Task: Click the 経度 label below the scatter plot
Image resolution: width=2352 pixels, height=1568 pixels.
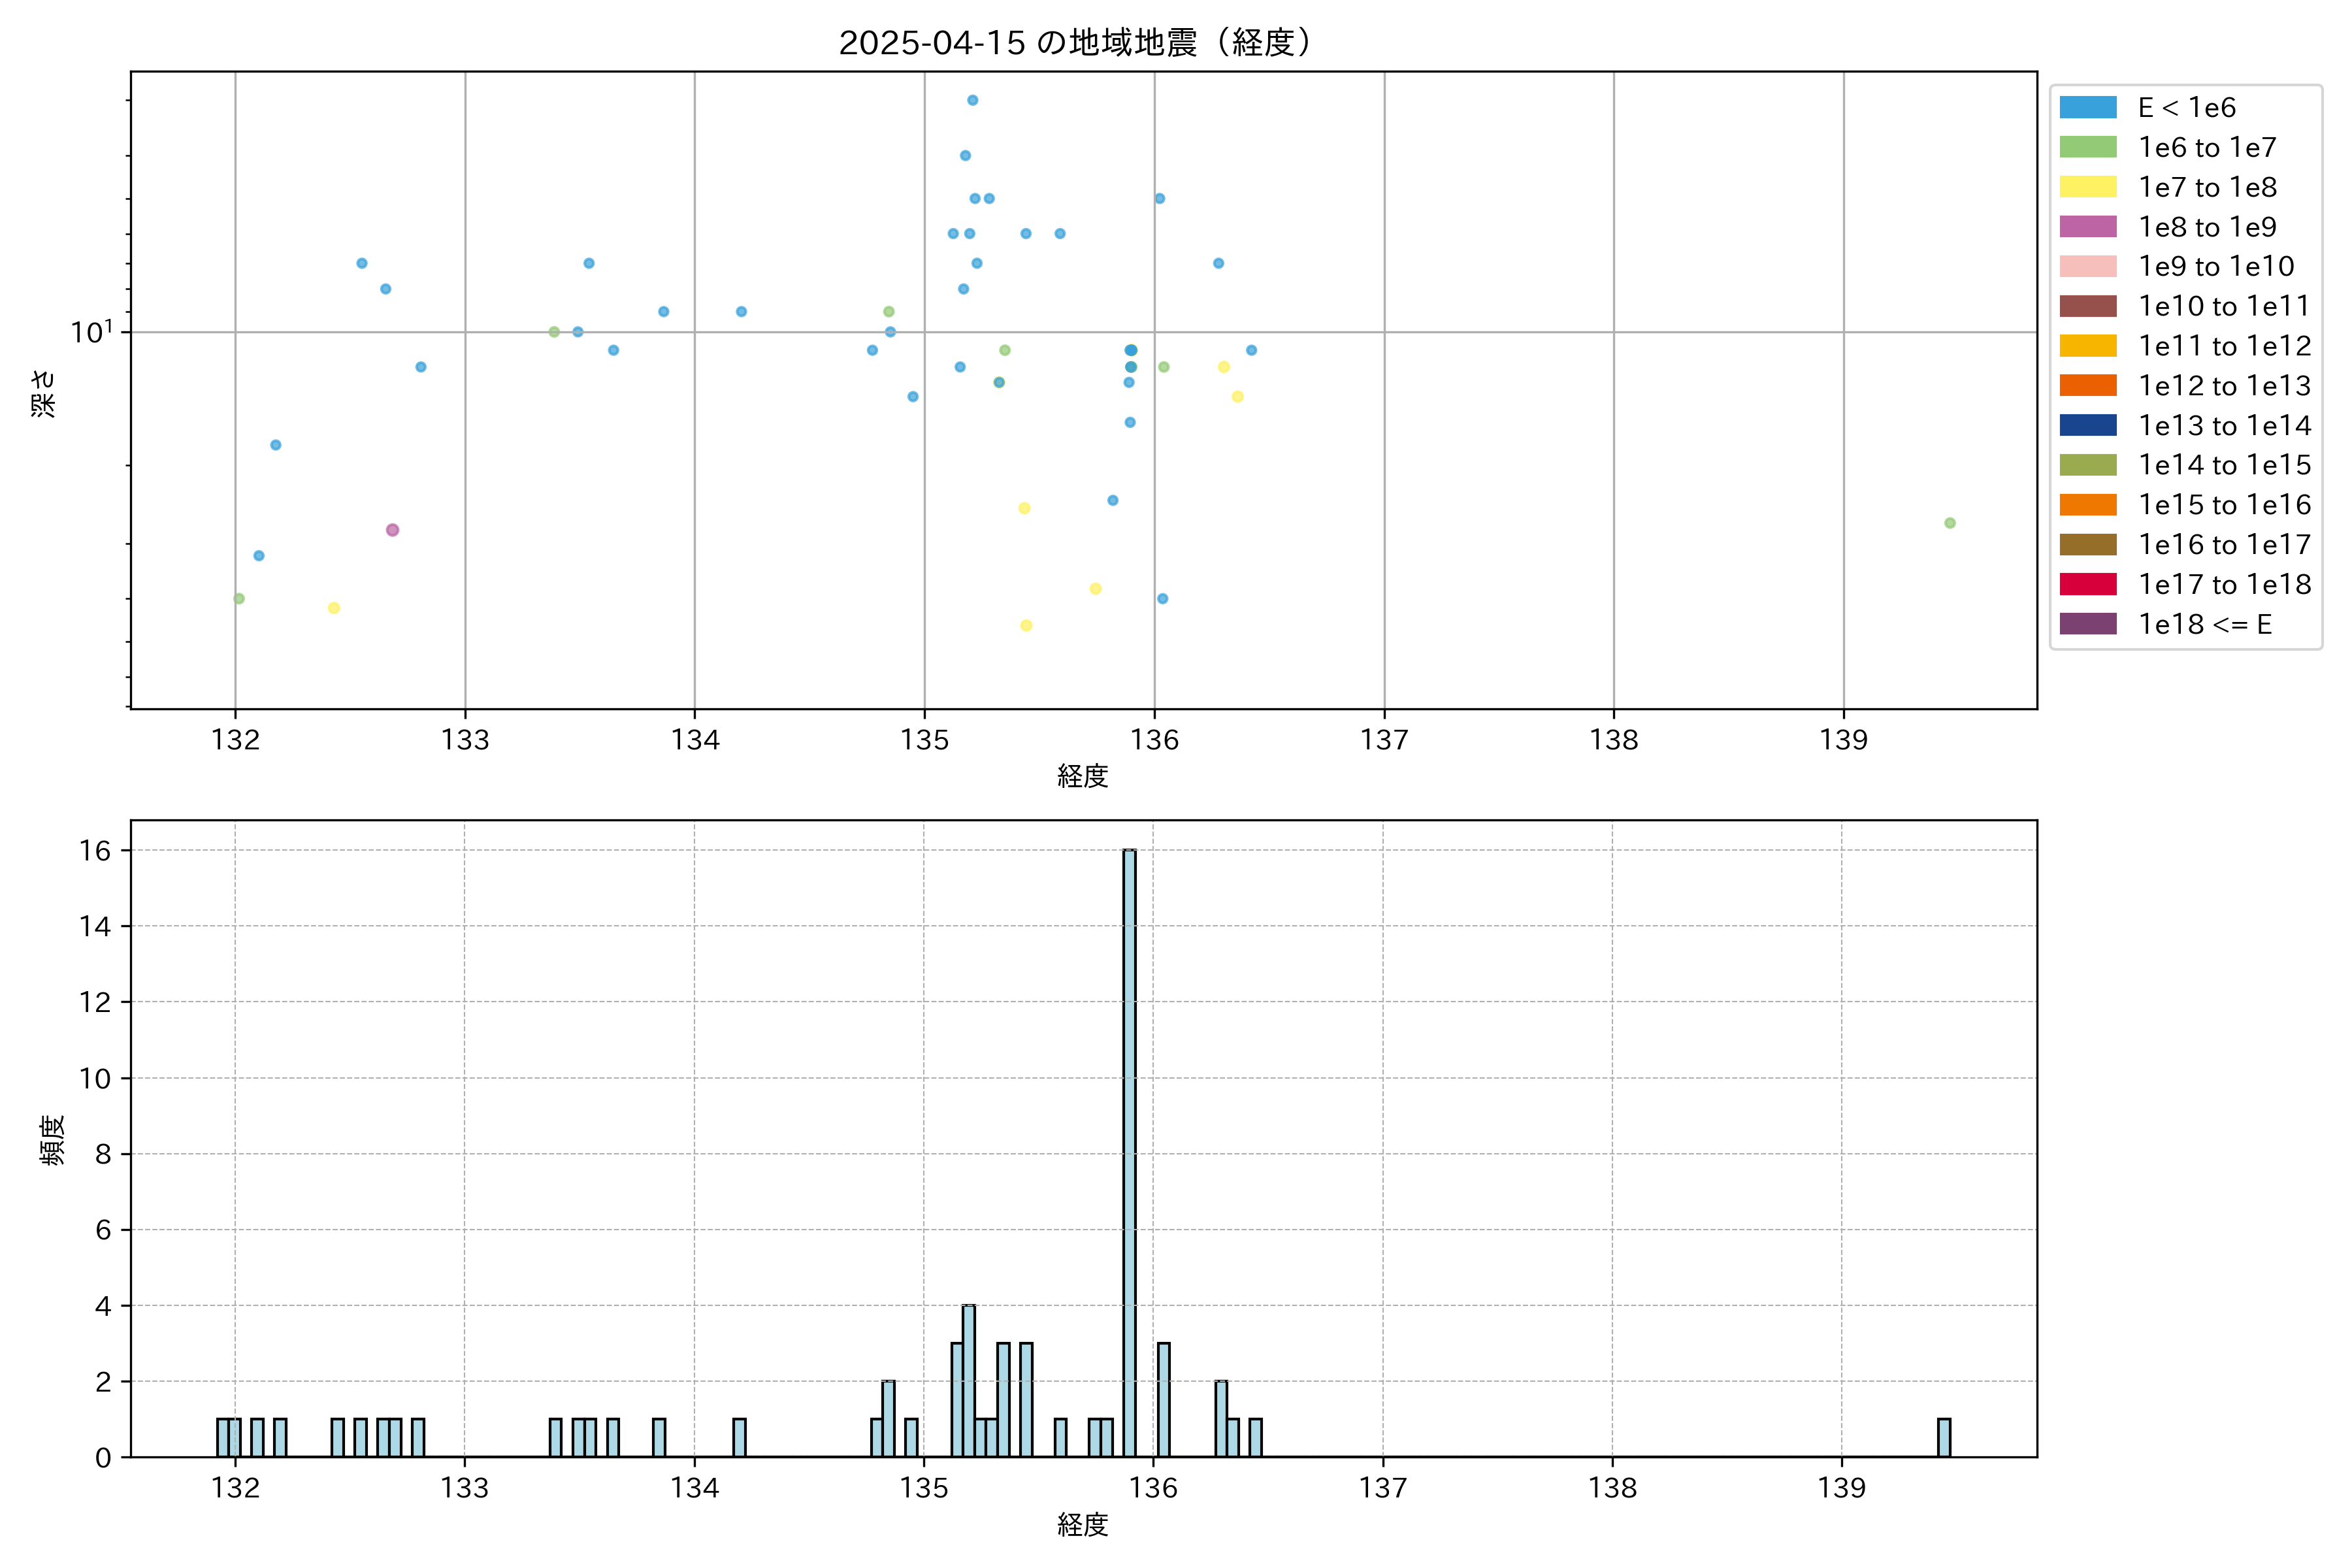Action: [x=1082, y=776]
